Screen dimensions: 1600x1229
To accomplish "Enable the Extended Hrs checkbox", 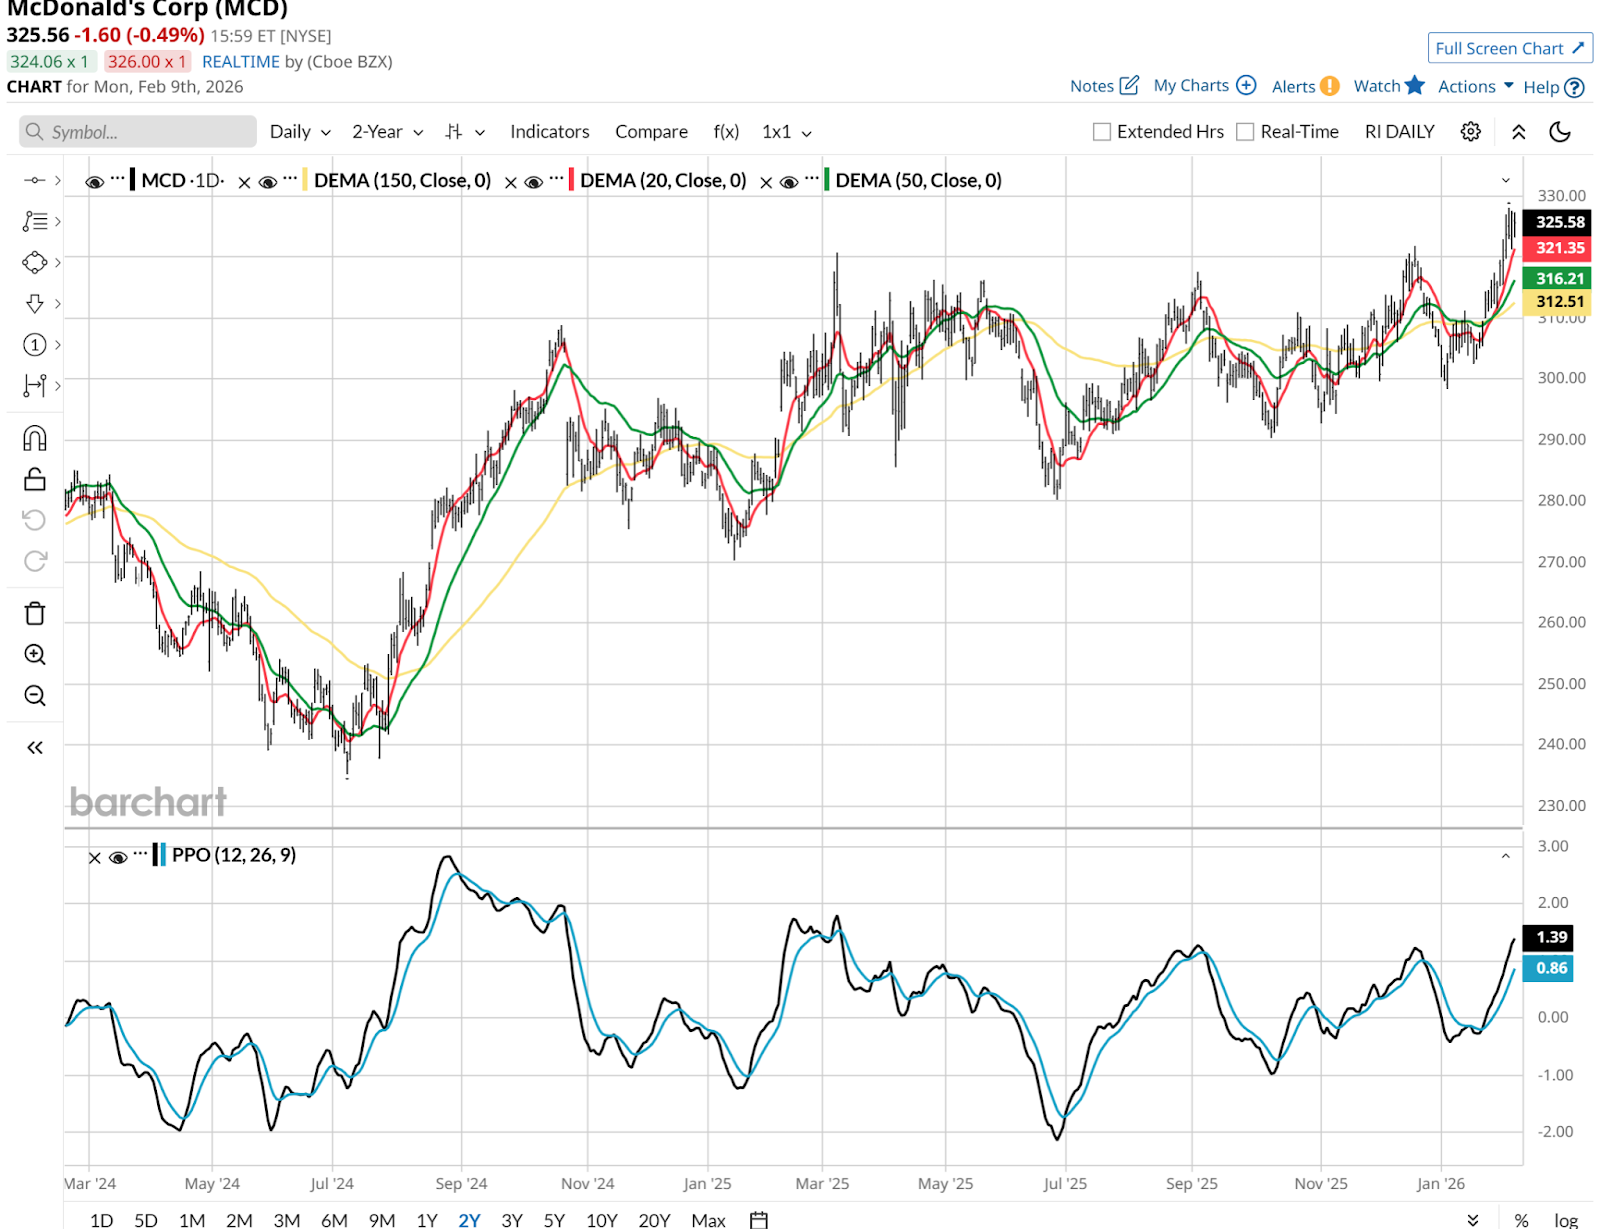I will 1102,132.
